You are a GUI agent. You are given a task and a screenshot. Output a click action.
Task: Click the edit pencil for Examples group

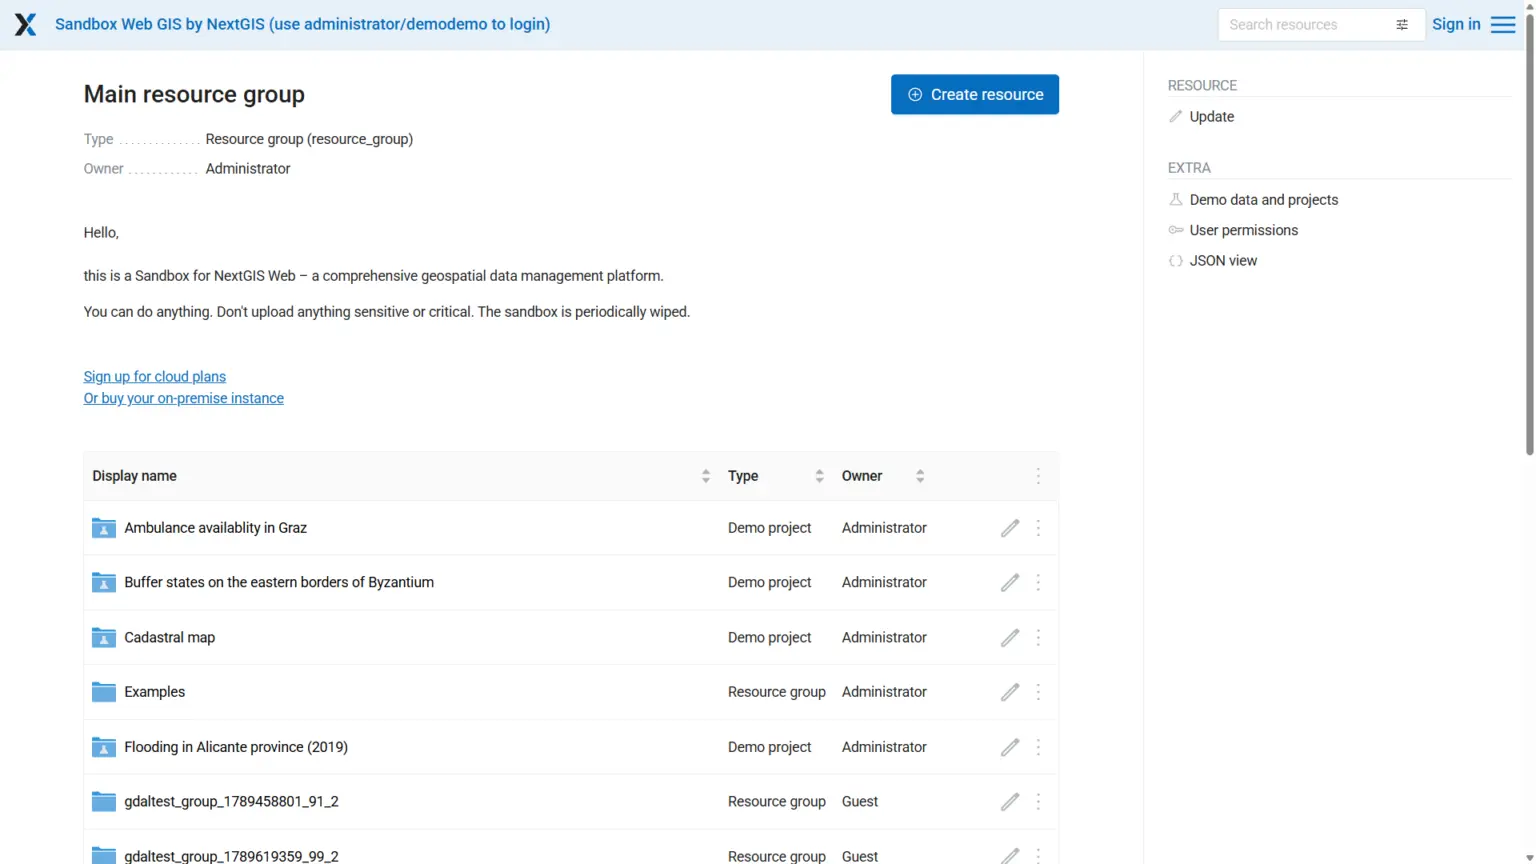[1010, 692]
